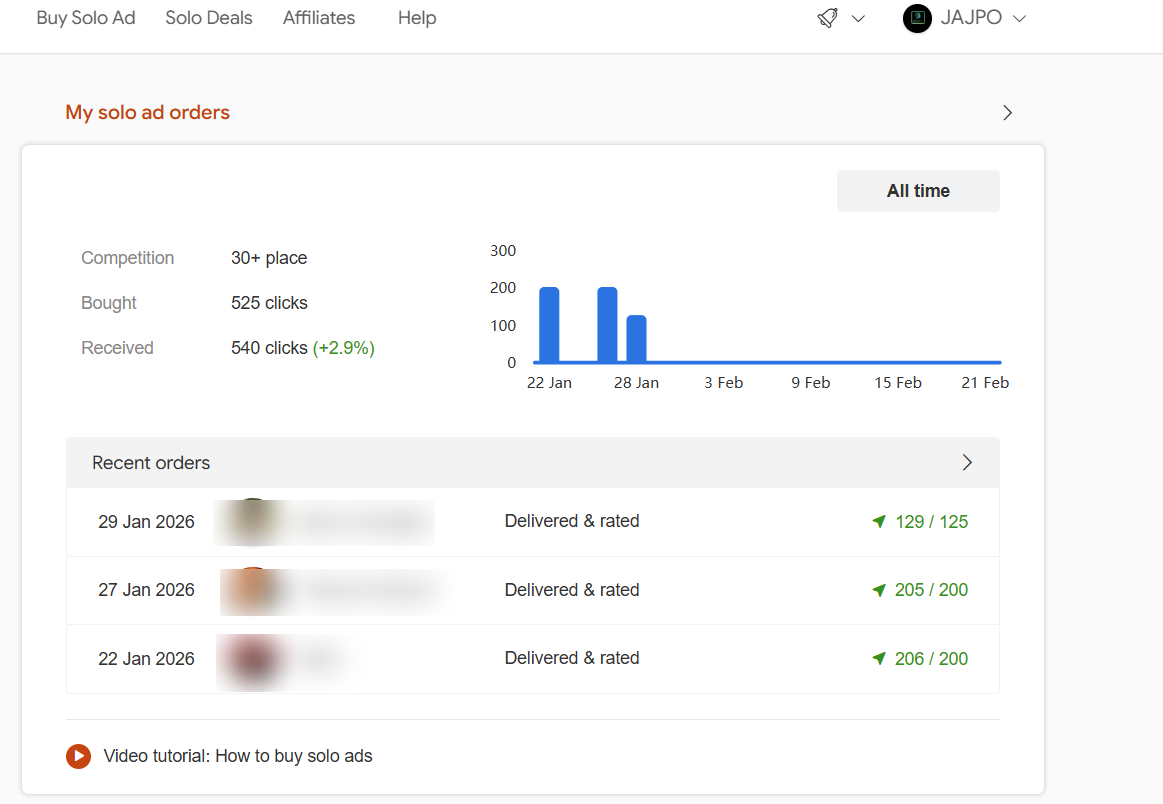Expand the dropdown next to the bell
The height and width of the screenshot is (804, 1163).
pyautogui.click(x=858, y=19)
